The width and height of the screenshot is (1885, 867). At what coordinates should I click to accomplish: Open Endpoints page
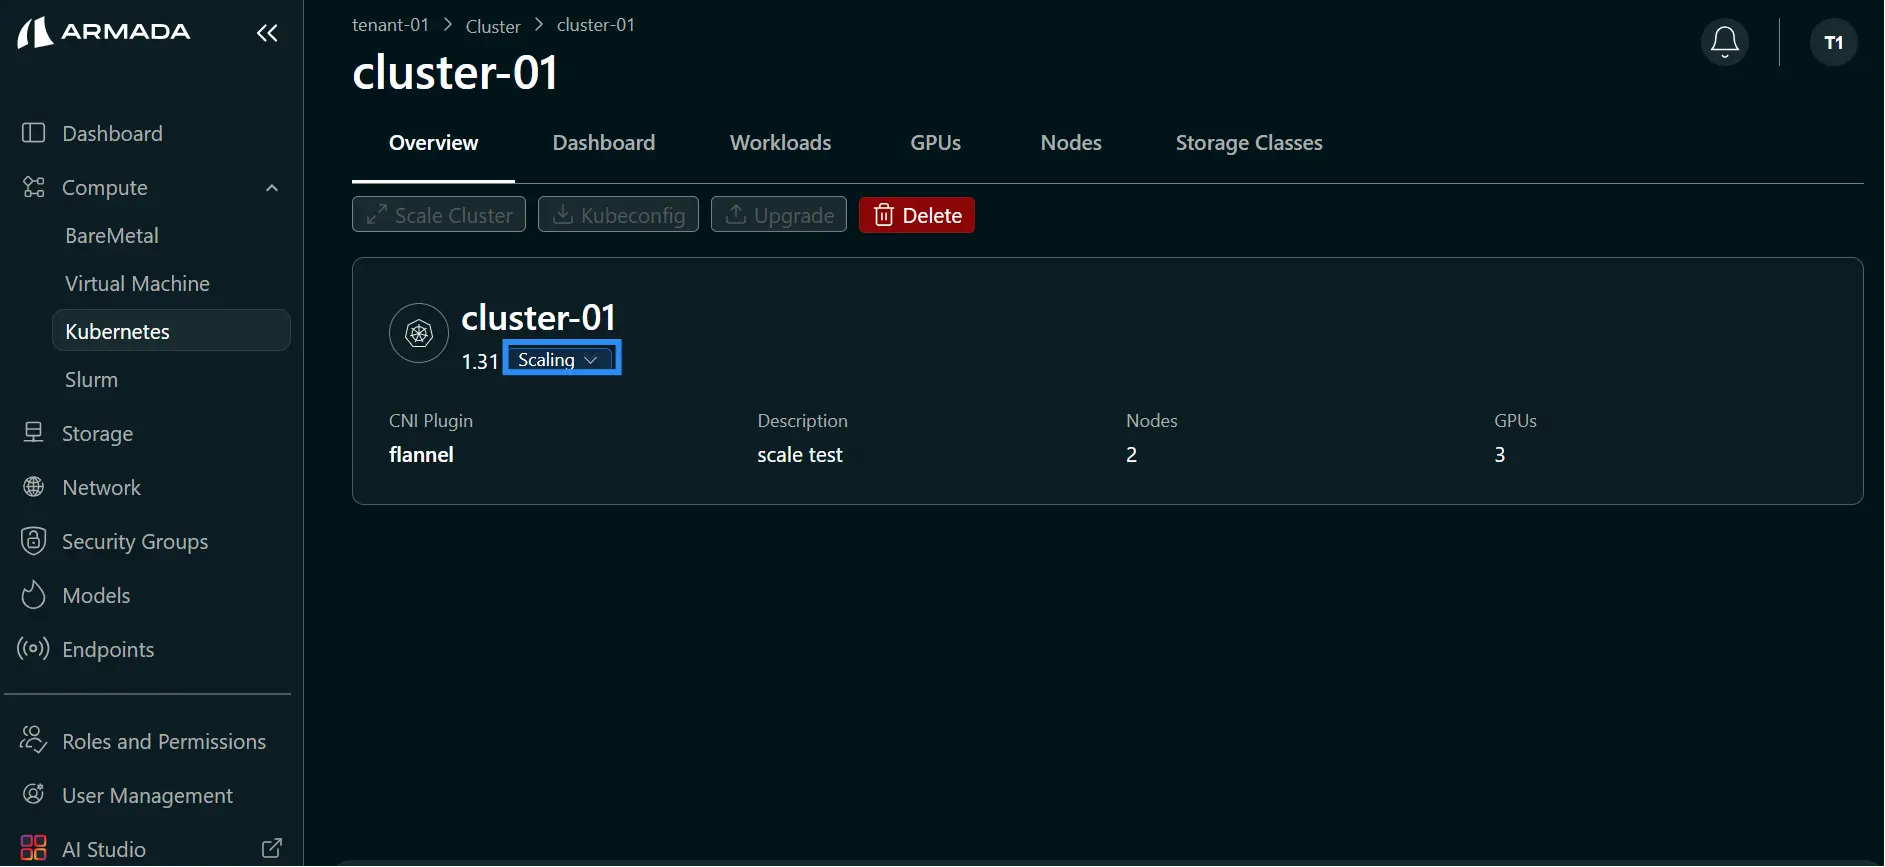pyautogui.click(x=108, y=649)
